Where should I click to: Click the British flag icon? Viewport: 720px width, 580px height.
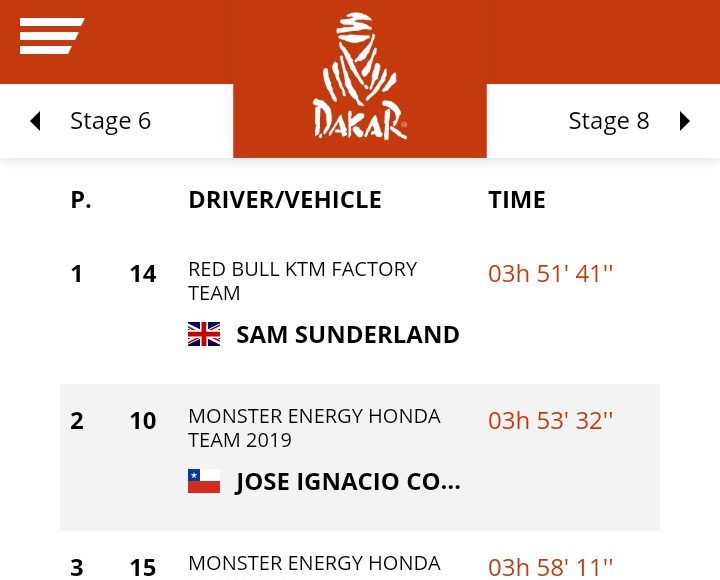click(x=204, y=334)
